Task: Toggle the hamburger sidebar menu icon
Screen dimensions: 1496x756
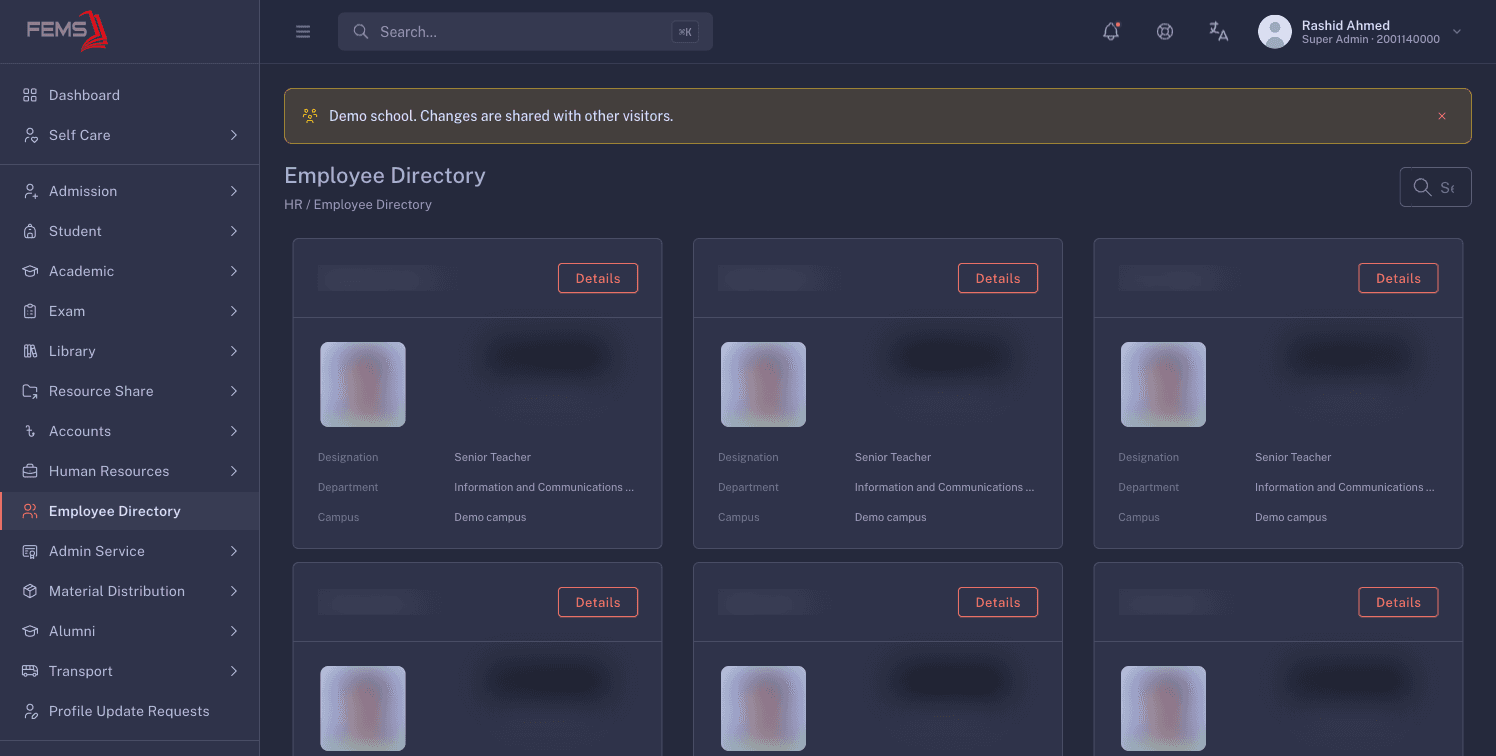Action: pyautogui.click(x=303, y=32)
